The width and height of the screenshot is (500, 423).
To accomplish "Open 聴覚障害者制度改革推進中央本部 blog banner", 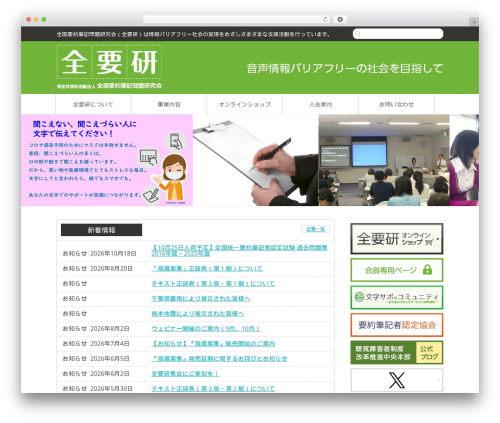I will (x=397, y=353).
